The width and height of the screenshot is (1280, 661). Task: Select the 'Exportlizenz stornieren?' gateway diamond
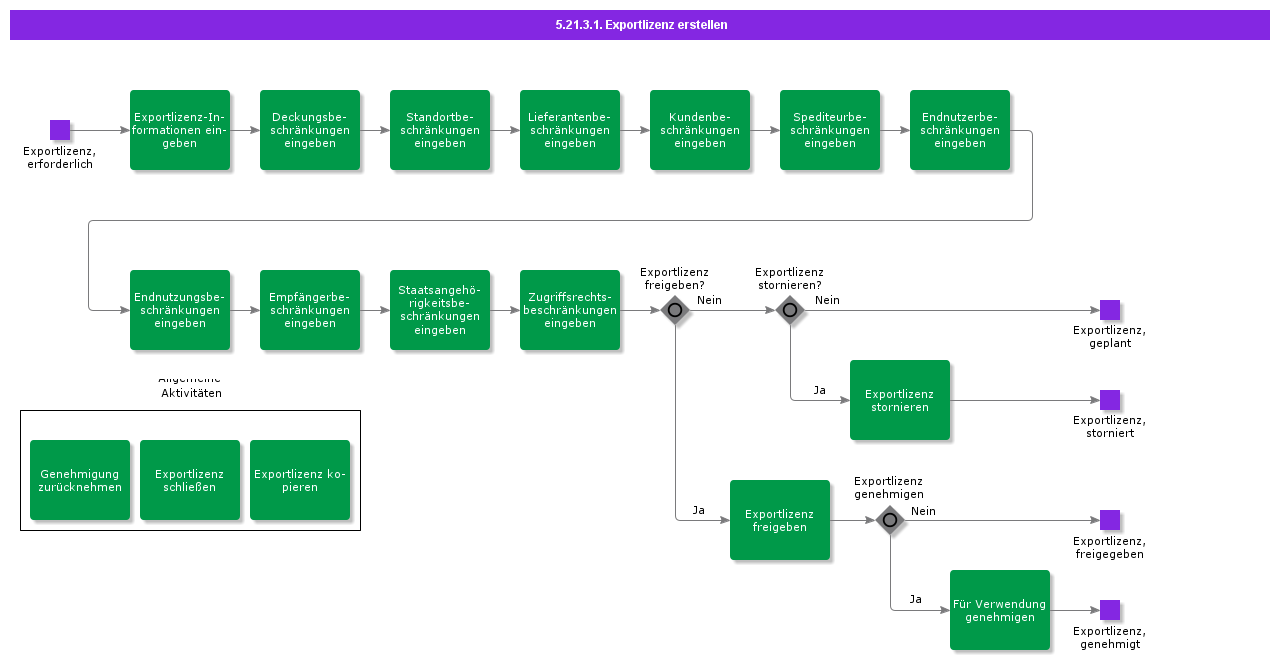(x=790, y=310)
